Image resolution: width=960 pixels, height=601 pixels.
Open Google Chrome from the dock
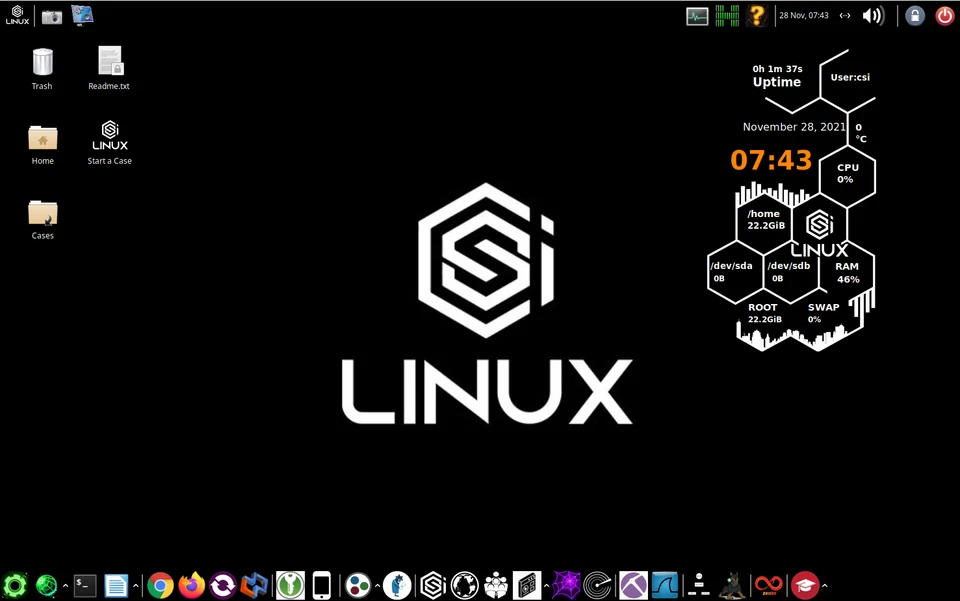tap(159, 585)
